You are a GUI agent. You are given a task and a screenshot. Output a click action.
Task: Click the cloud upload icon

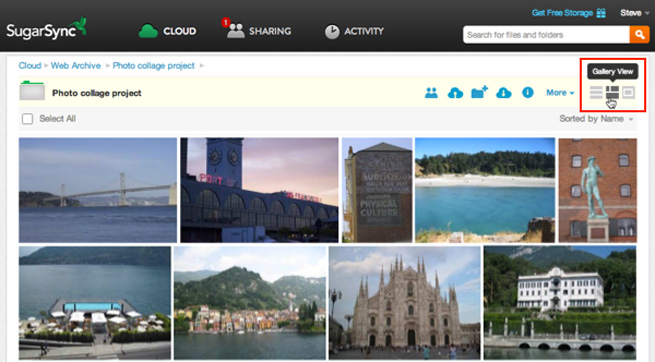tap(455, 93)
